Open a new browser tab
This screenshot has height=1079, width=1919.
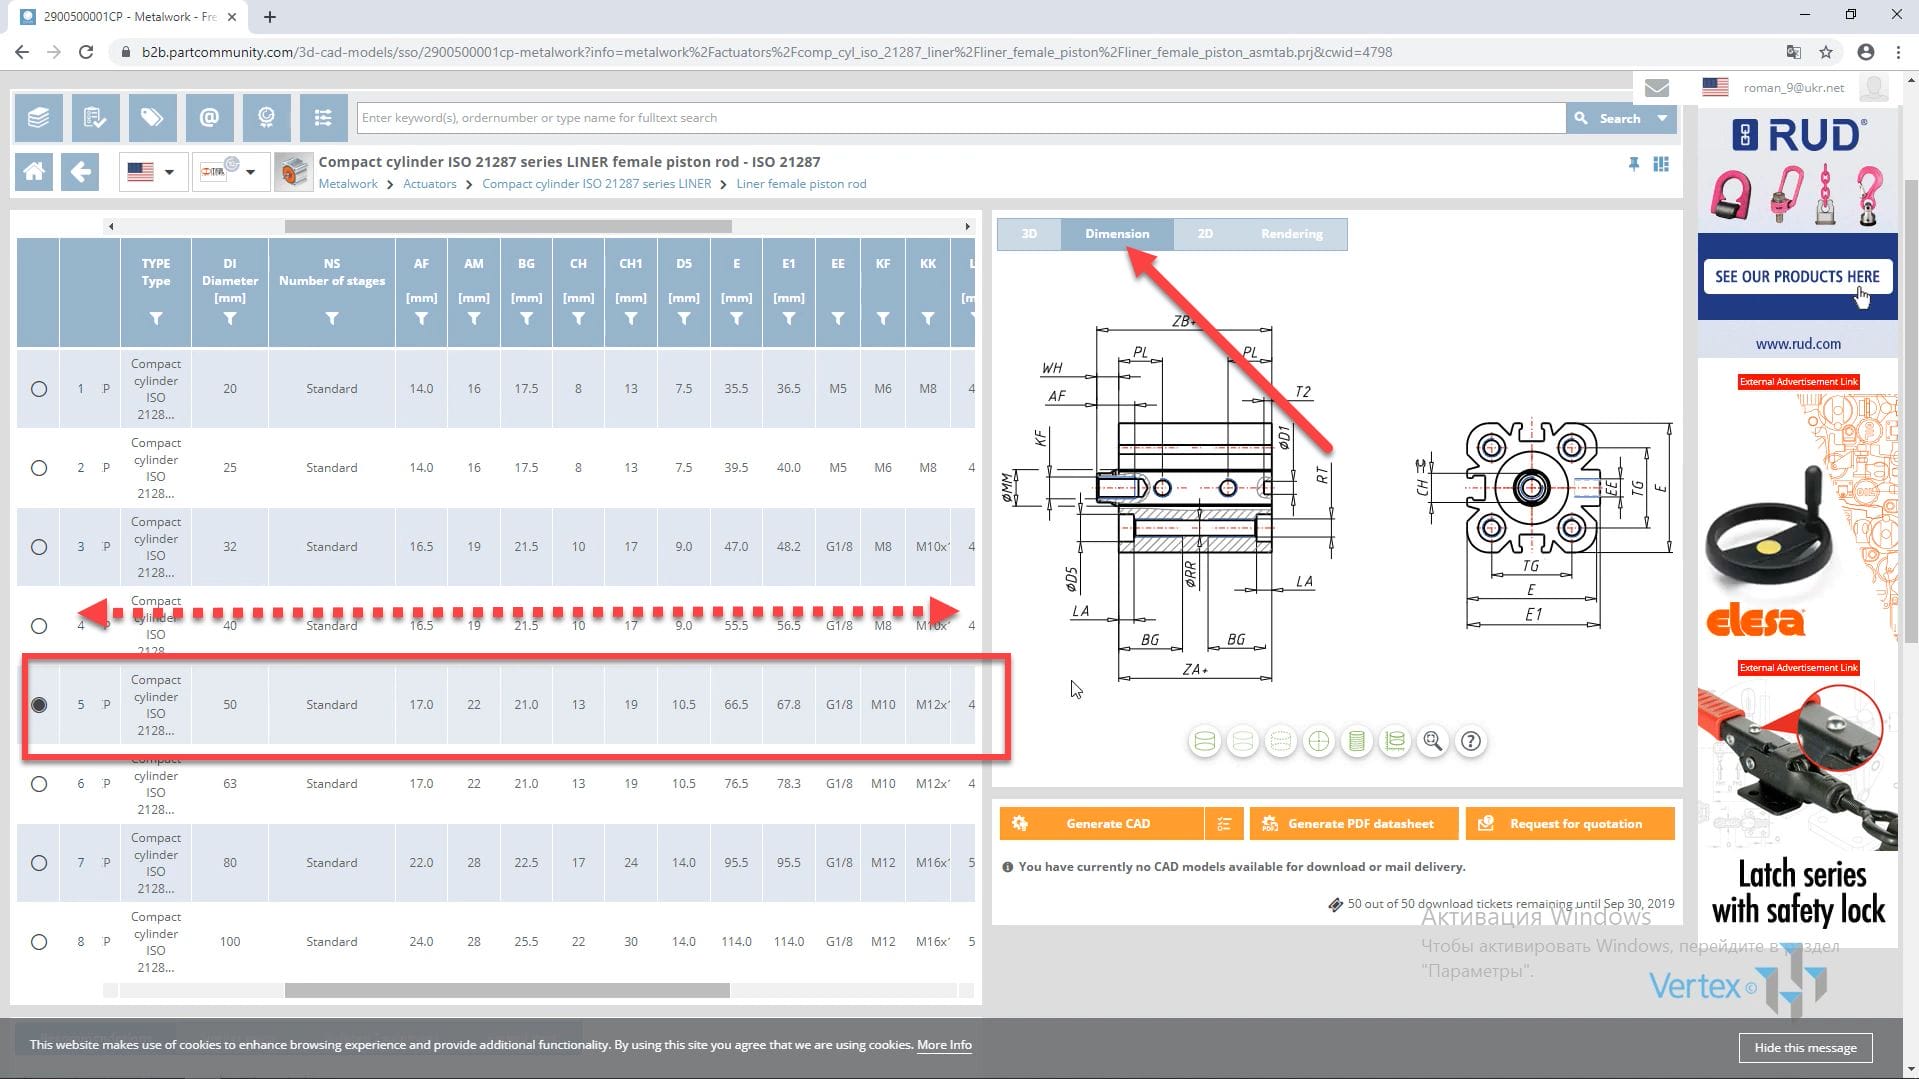click(270, 16)
